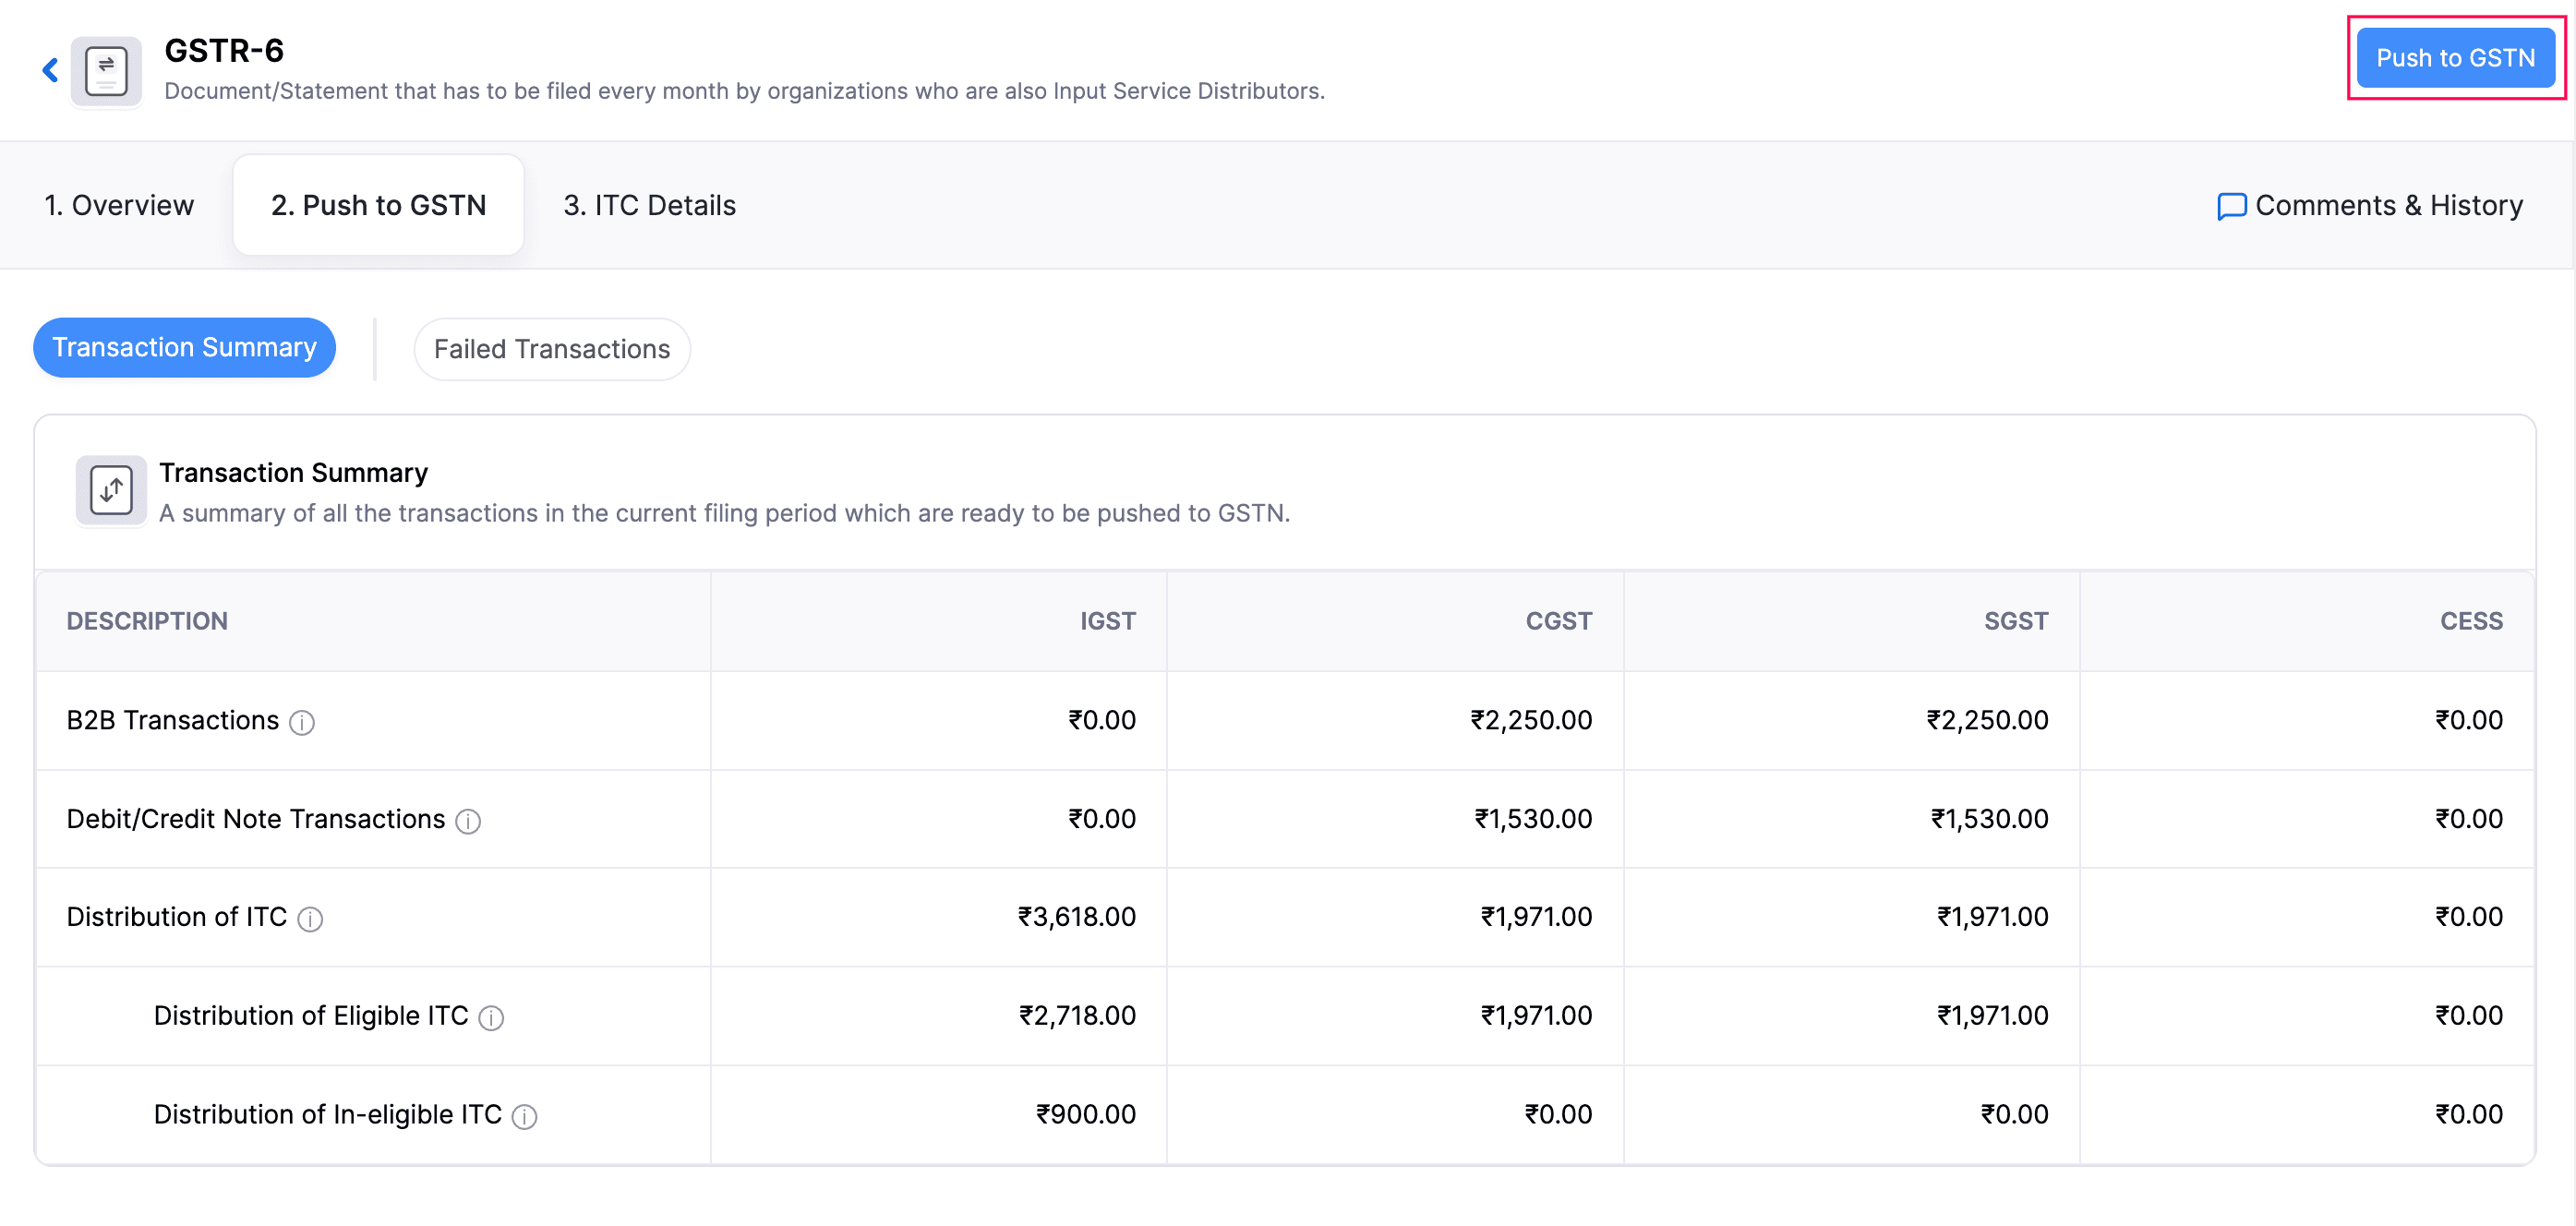The image size is (2576, 1226).
Task: Select the 2. Push to GSTN tab
Action: [x=378, y=205]
